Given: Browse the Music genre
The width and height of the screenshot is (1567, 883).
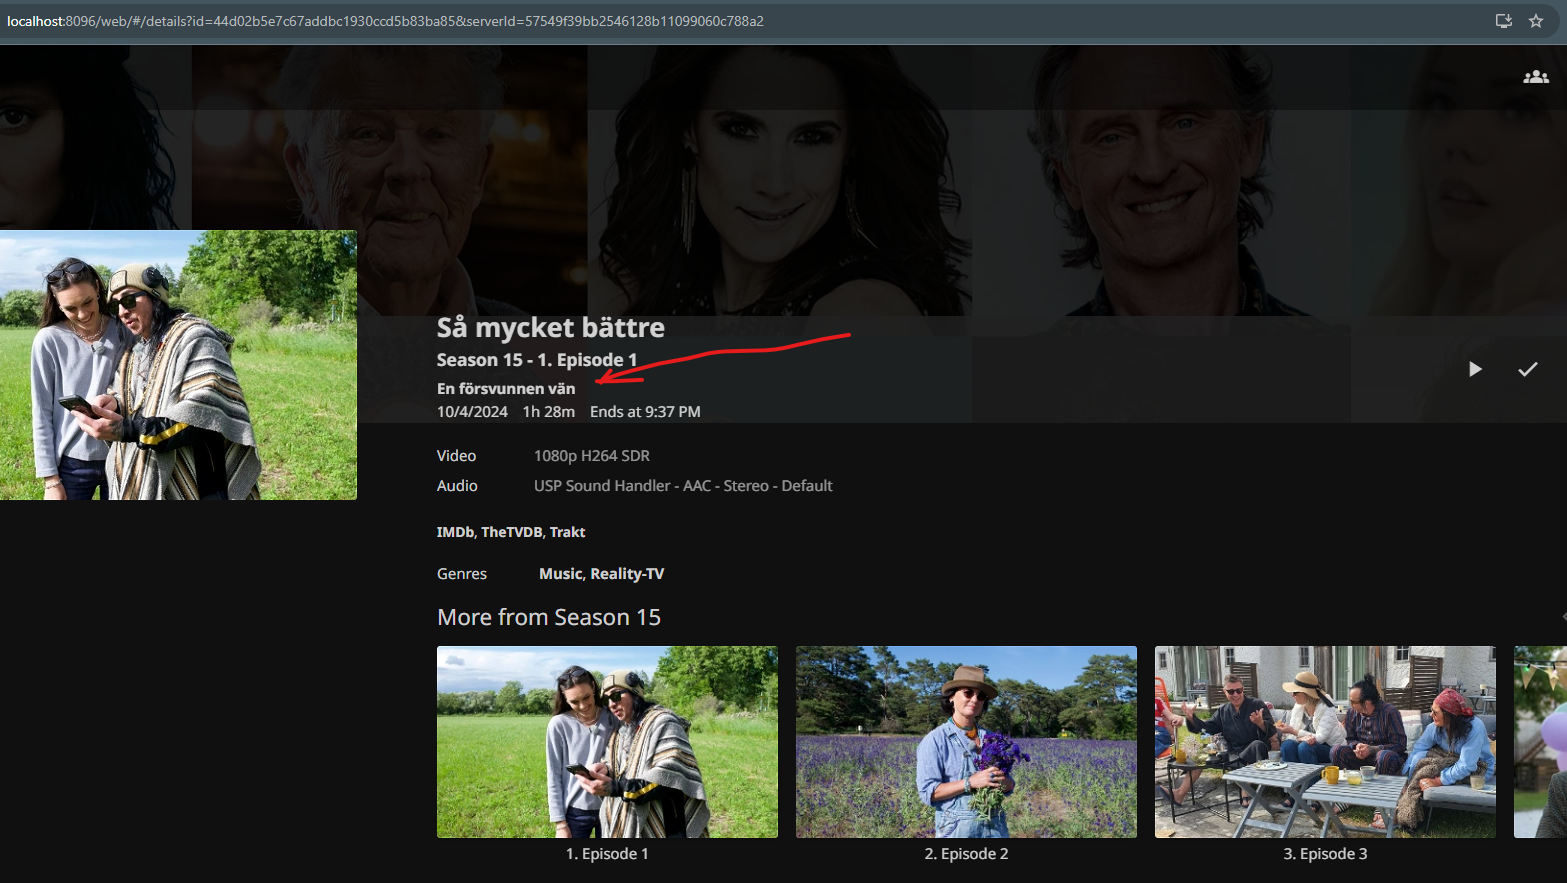Looking at the screenshot, I should [x=560, y=574].
